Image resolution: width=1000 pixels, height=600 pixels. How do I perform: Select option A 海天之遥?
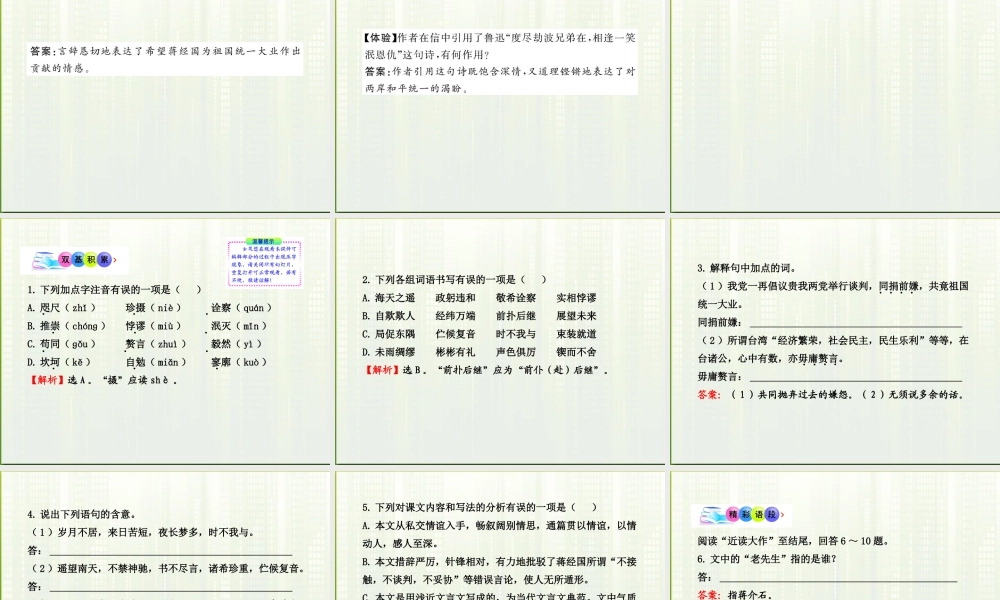(388, 298)
